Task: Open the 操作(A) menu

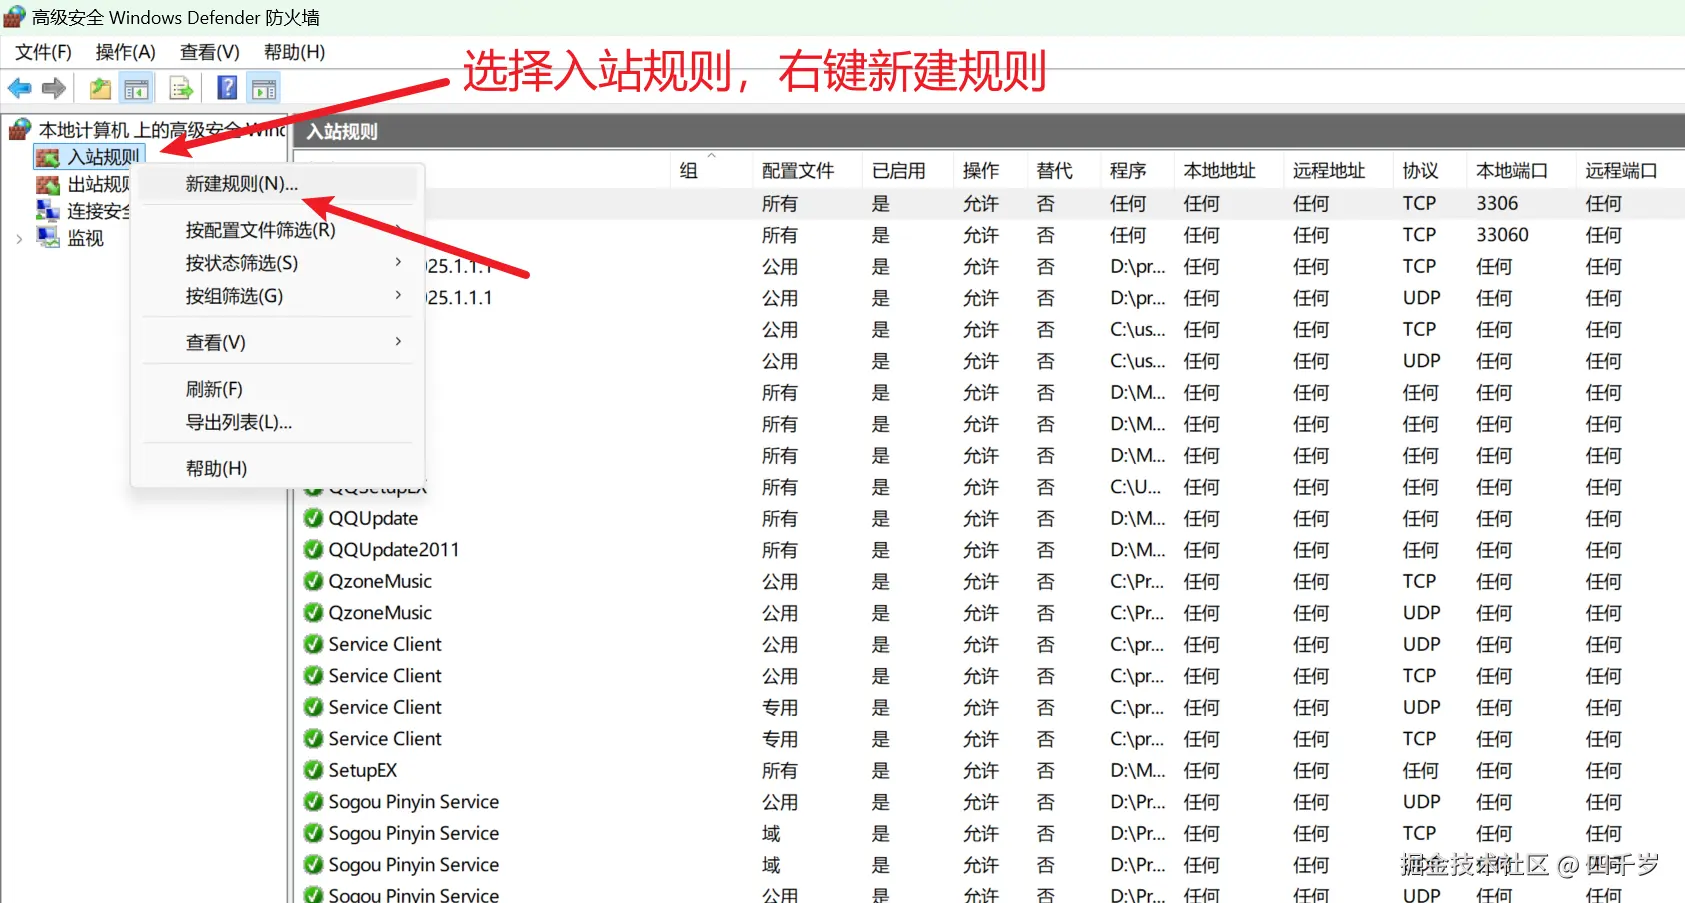Action: click(x=125, y=52)
